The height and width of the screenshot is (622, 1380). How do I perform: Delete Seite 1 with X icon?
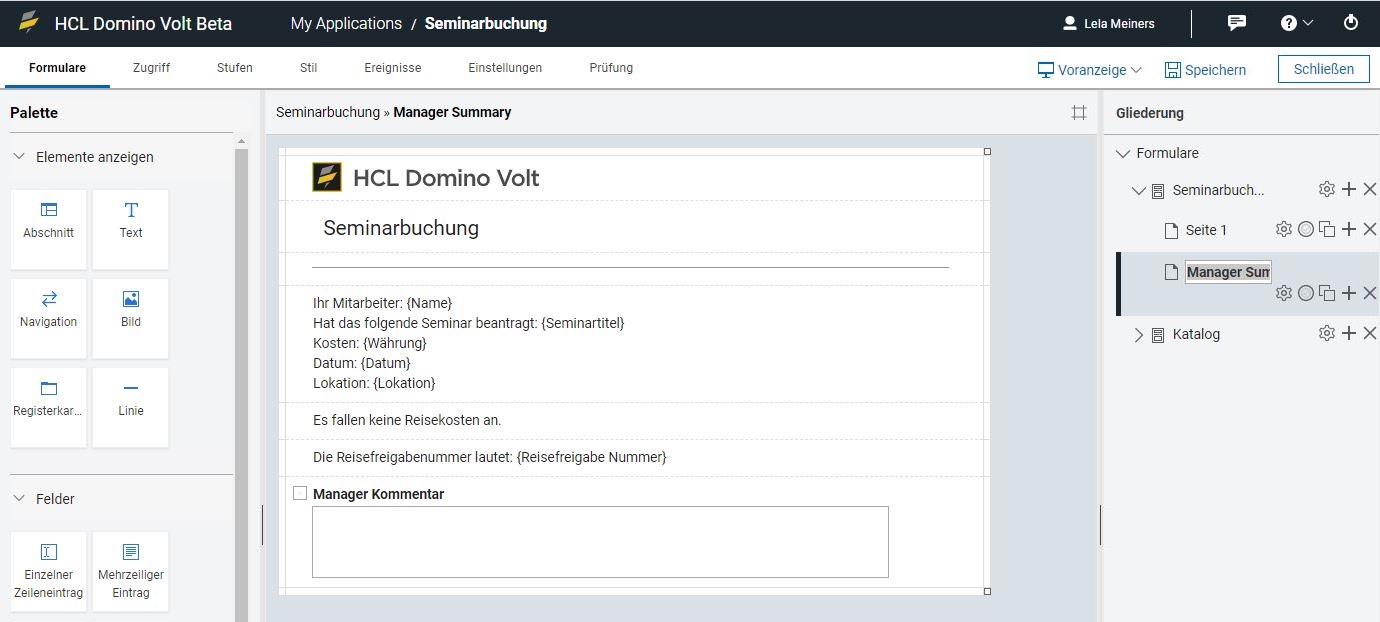click(x=1370, y=229)
